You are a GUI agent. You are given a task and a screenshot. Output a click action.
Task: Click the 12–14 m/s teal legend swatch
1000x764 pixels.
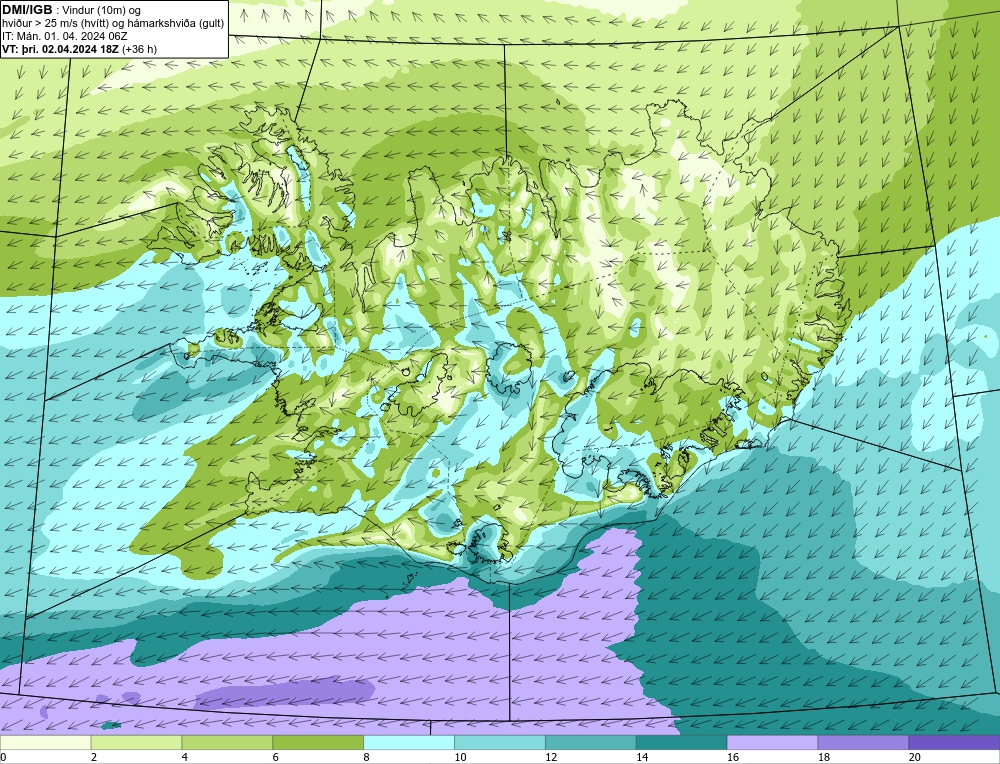(591, 742)
